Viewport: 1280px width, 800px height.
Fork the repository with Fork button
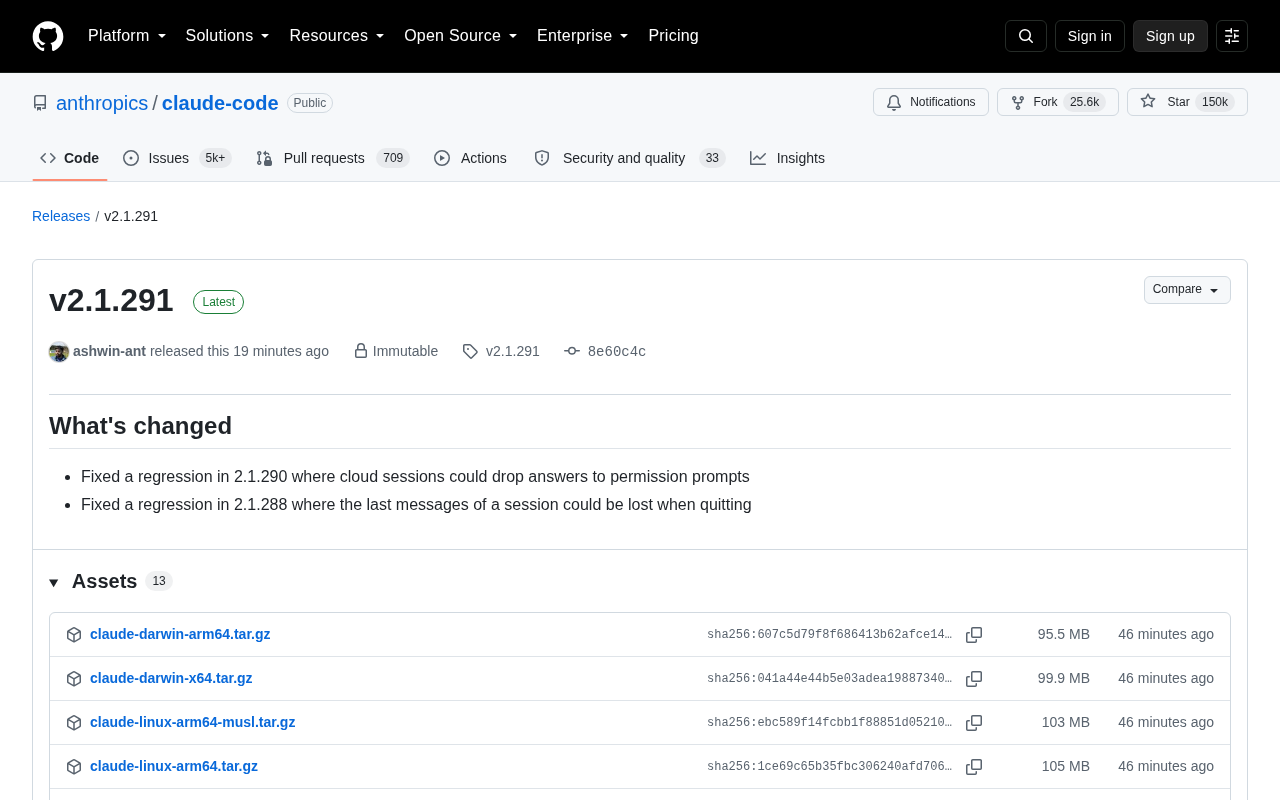[1058, 102]
